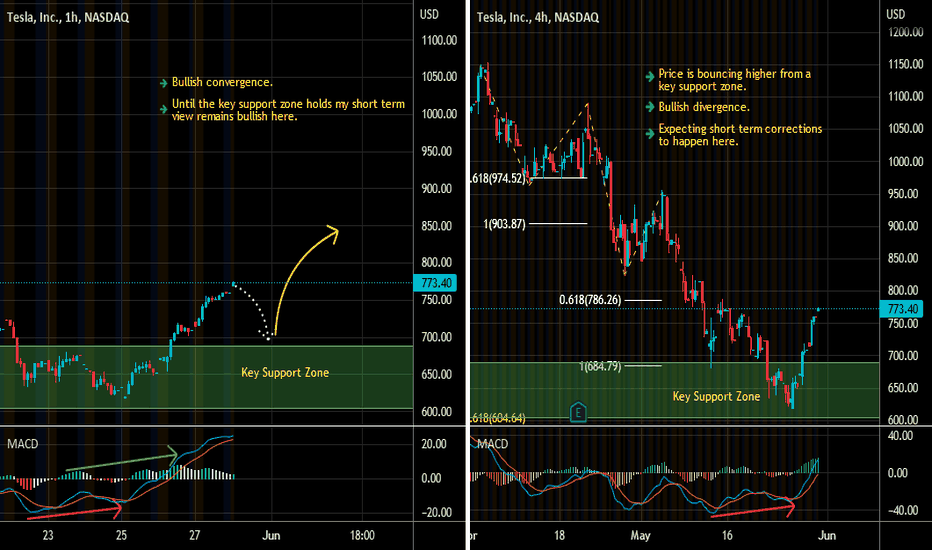Select the 'Bullish divergence.' annotation
The width and height of the screenshot is (932, 550).
(704, 107)
